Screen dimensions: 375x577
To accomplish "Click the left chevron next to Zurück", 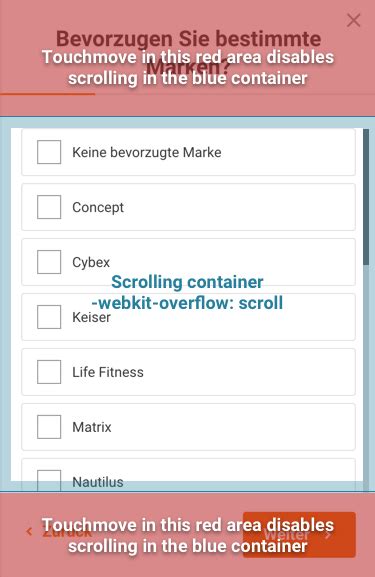I will click(29, 532).
